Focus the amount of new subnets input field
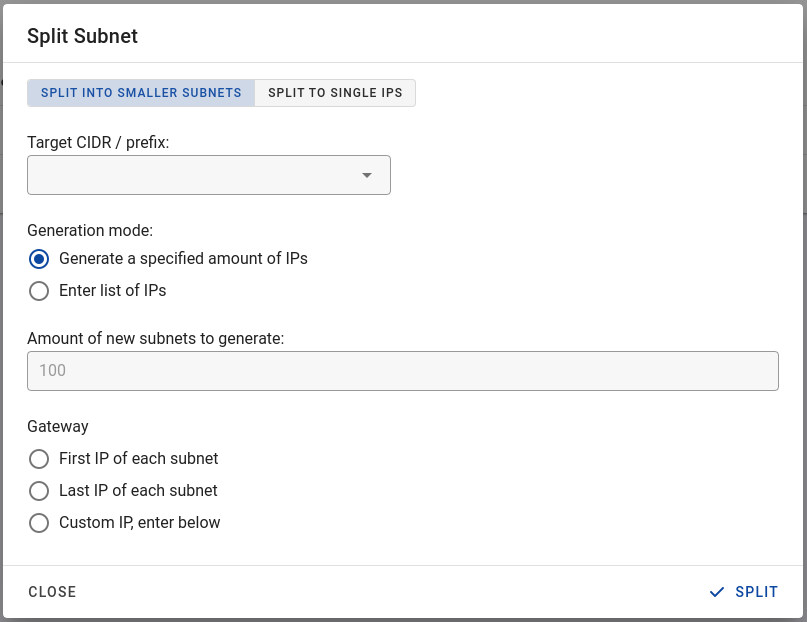The image size is (807, 622). coord(403,371)
